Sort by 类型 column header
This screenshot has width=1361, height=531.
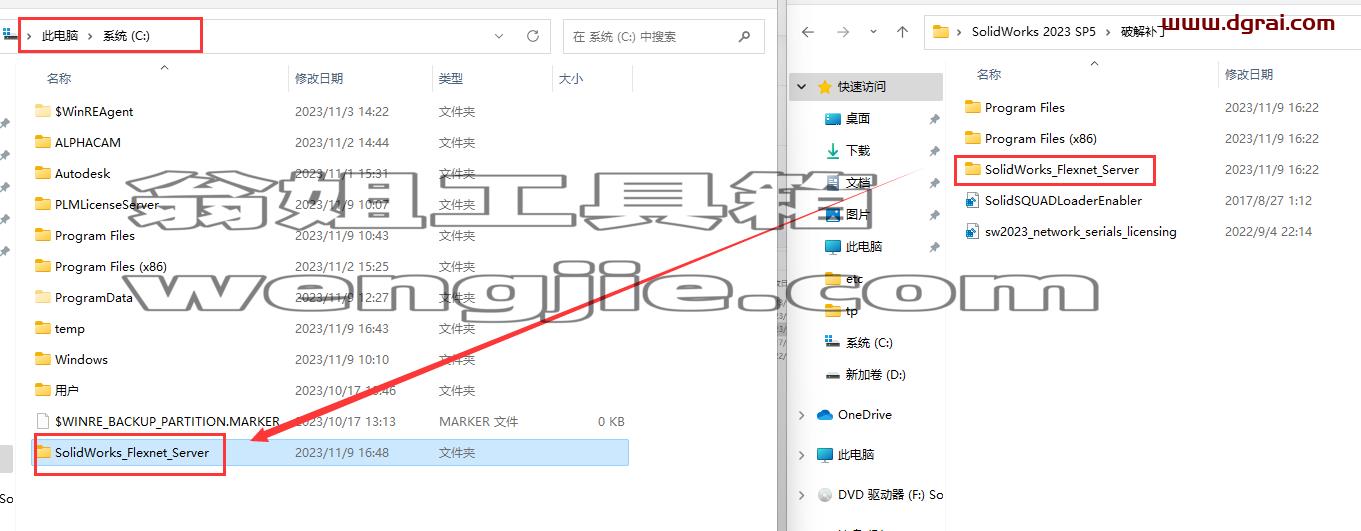click(x=451, y=78)
